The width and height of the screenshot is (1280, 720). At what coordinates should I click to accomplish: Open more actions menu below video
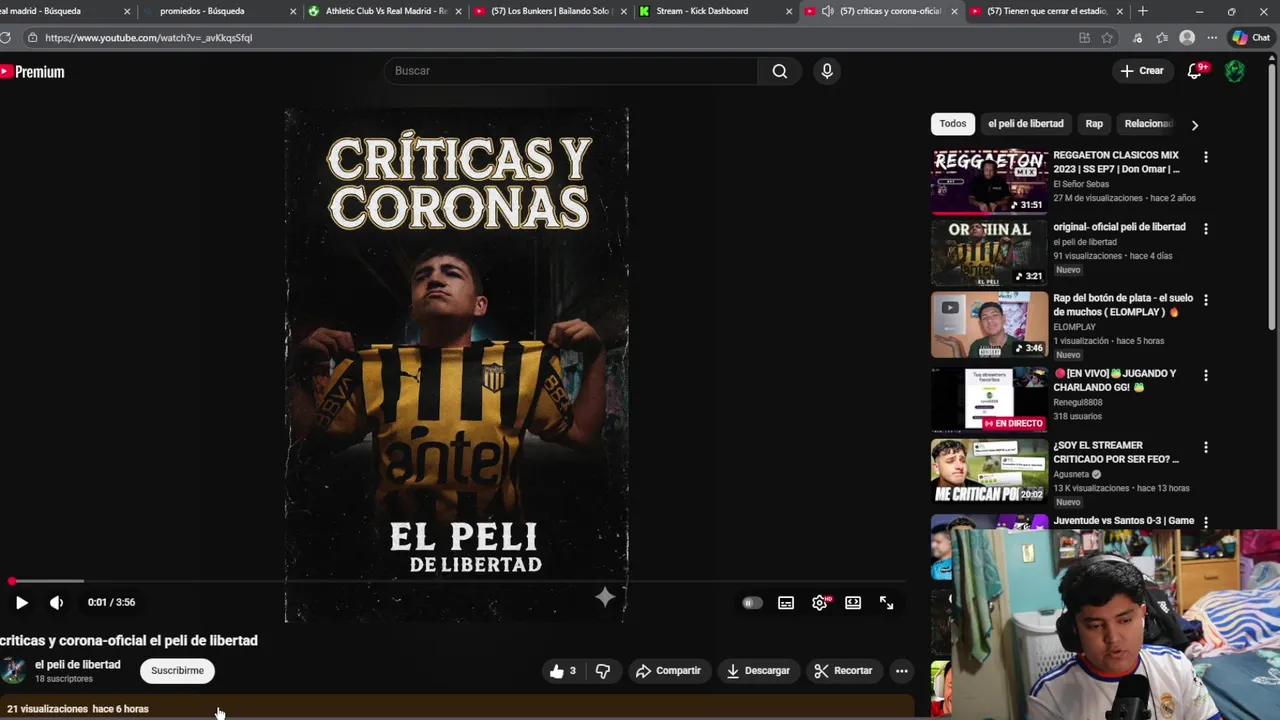pos(901,671)
